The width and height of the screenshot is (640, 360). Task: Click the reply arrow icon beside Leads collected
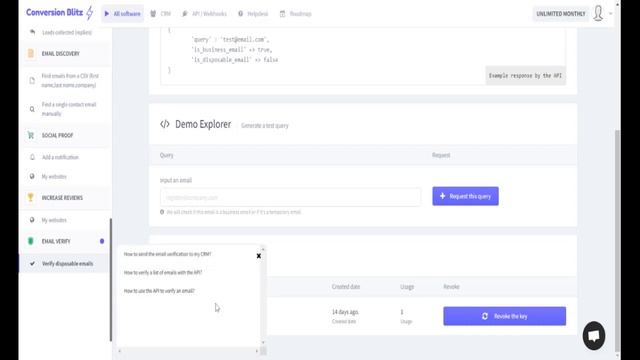tap(32, 32)
